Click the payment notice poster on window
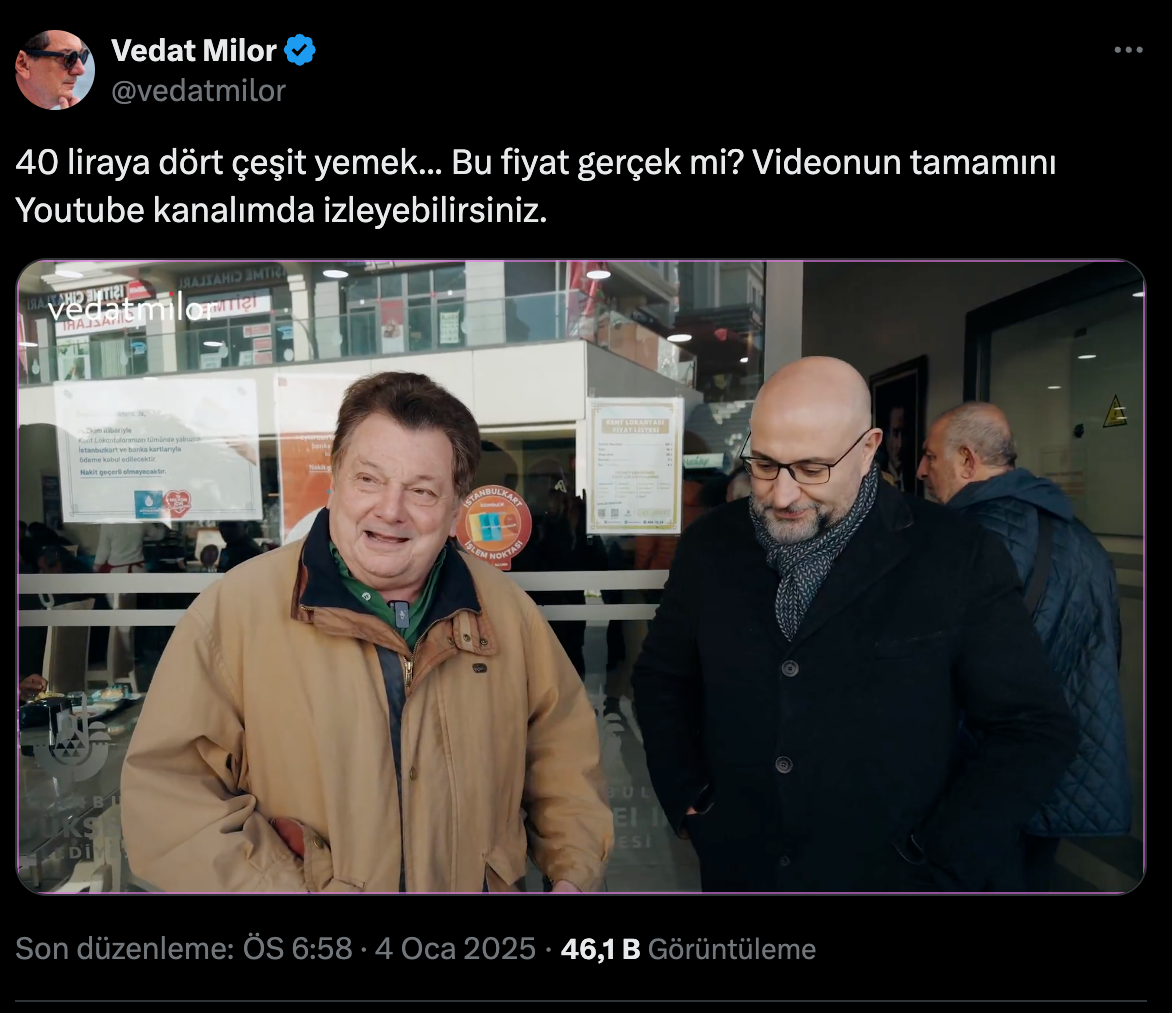 pos(157,449)
